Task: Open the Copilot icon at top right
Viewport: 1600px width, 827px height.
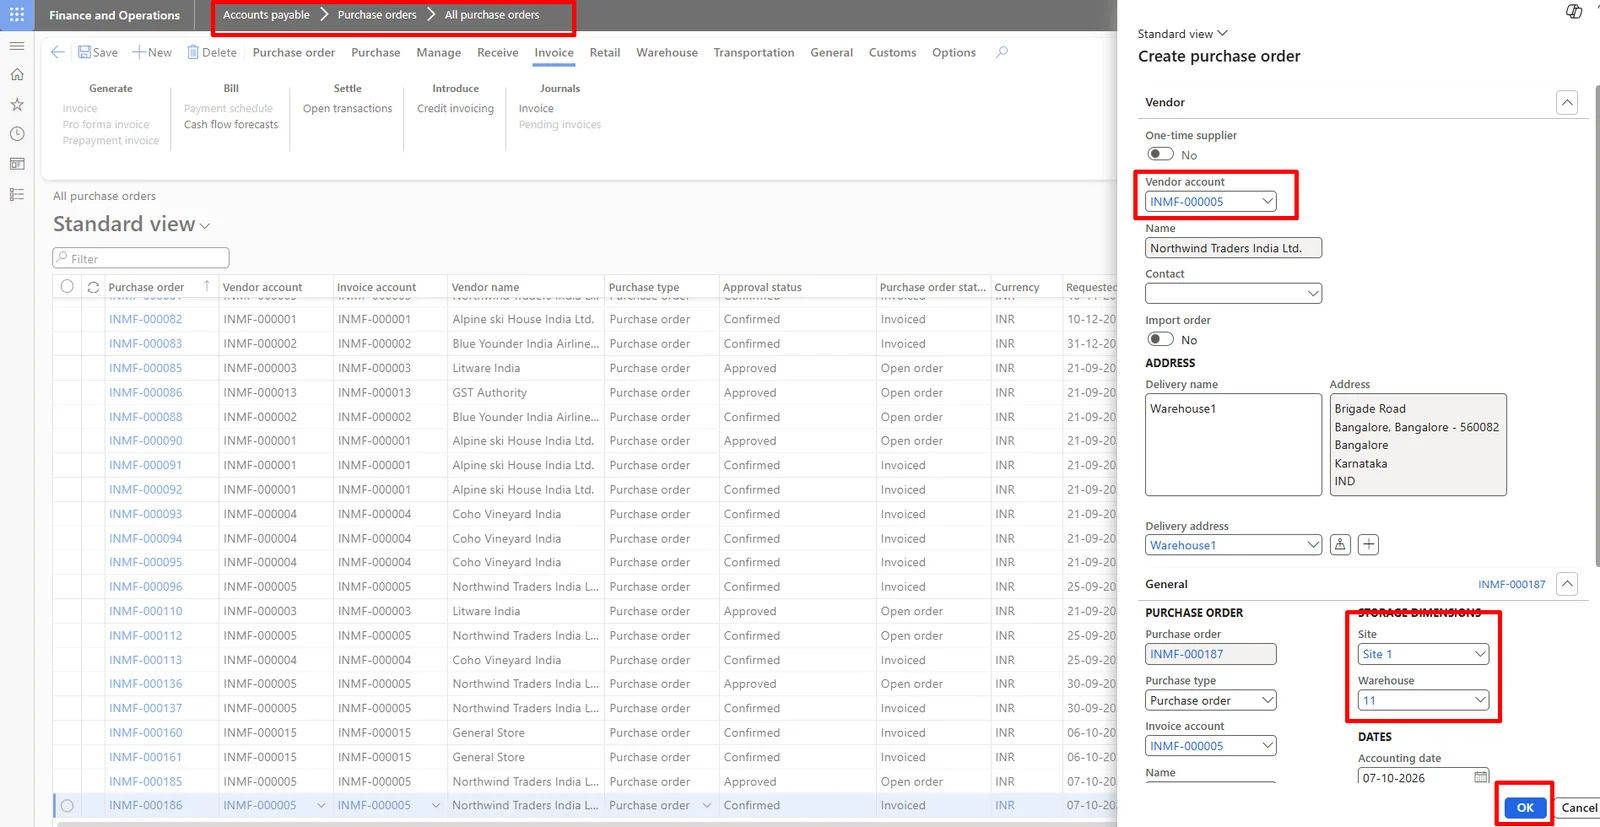Action: 1574,12
